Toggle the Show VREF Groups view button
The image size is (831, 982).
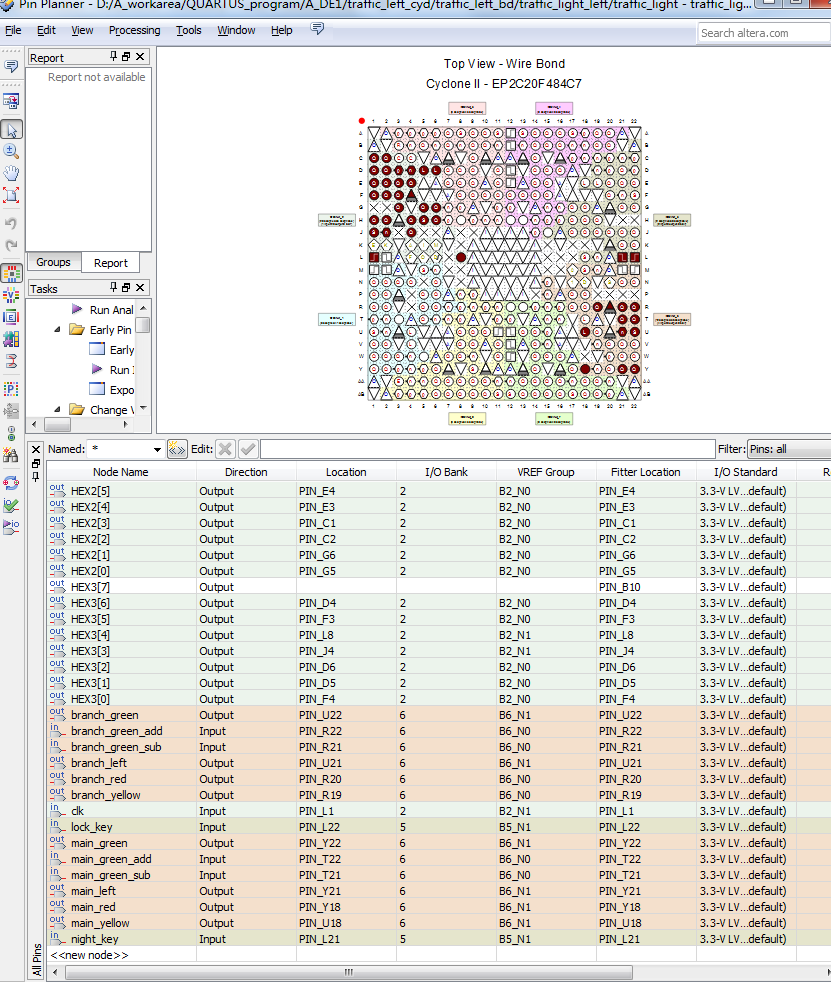click(12, 295)
